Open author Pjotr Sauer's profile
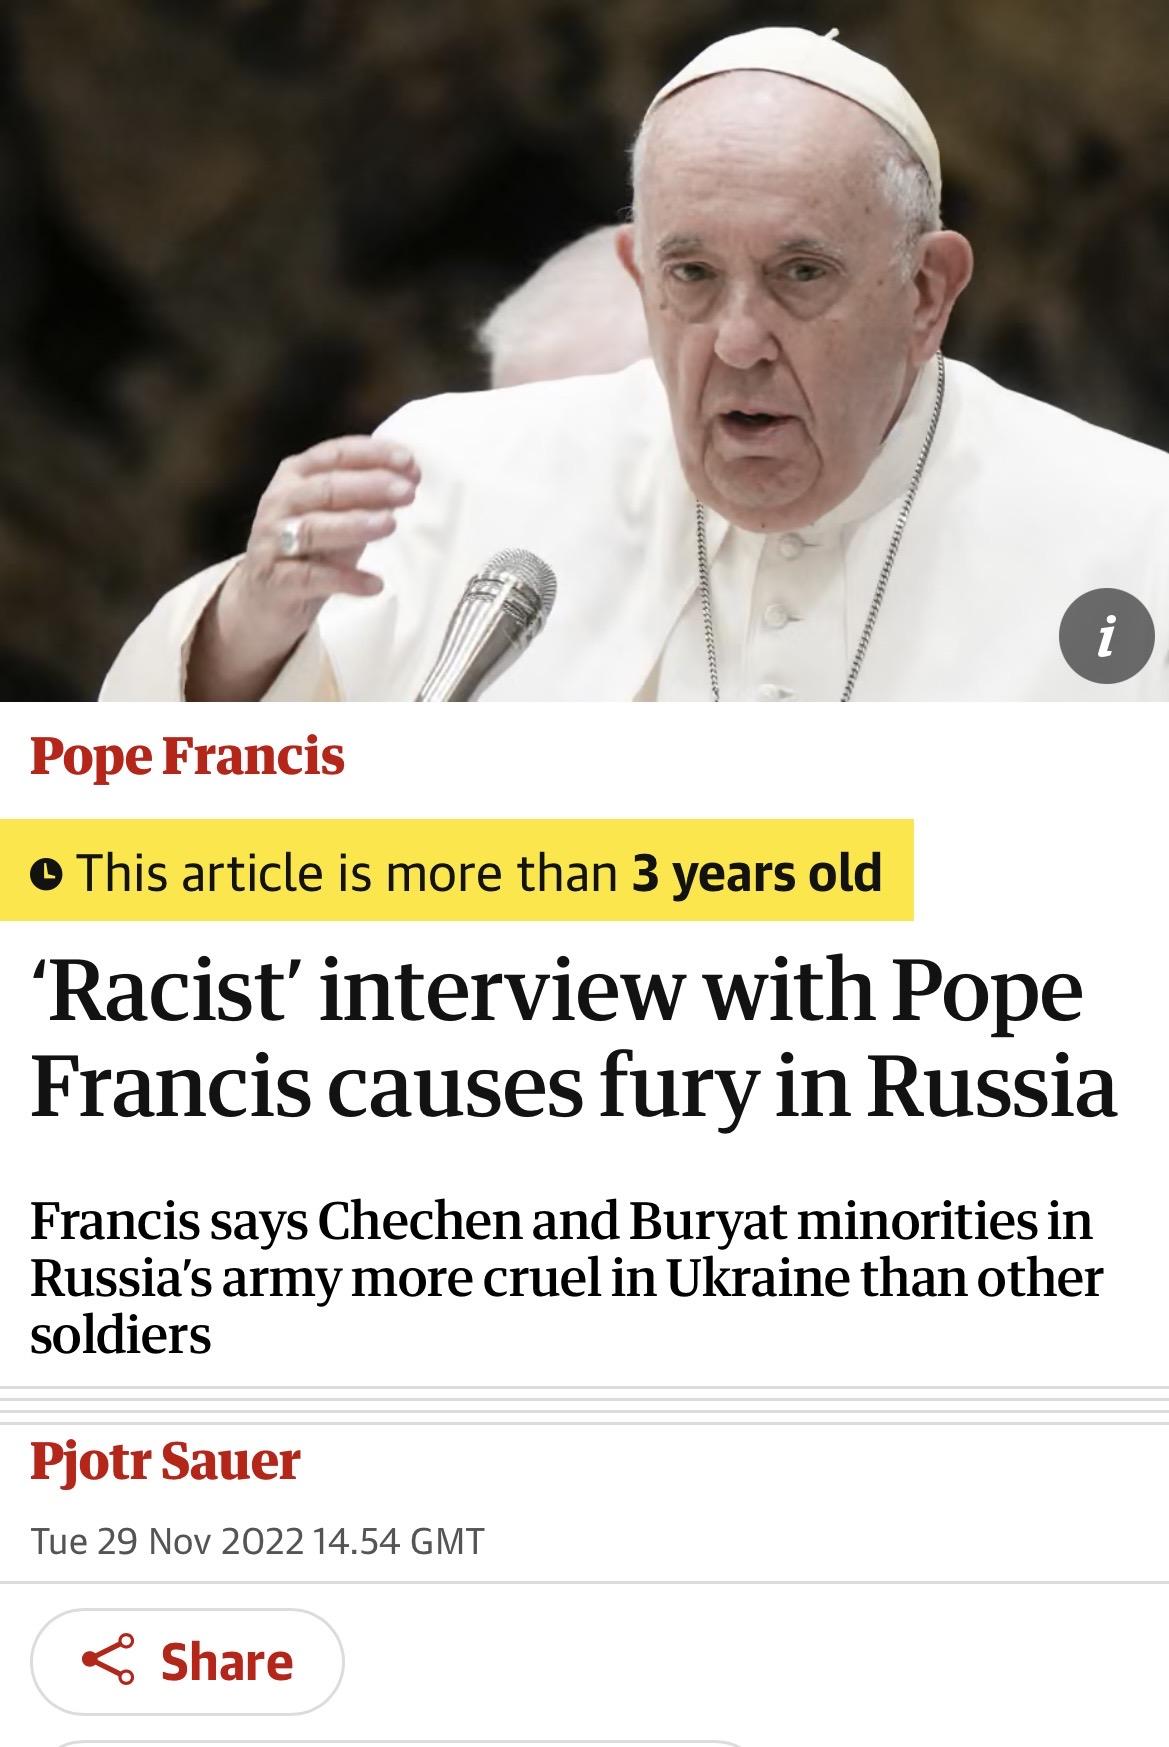Image resolution: width=1169 pixels, height=1747 pixels. pos(165,1461)
